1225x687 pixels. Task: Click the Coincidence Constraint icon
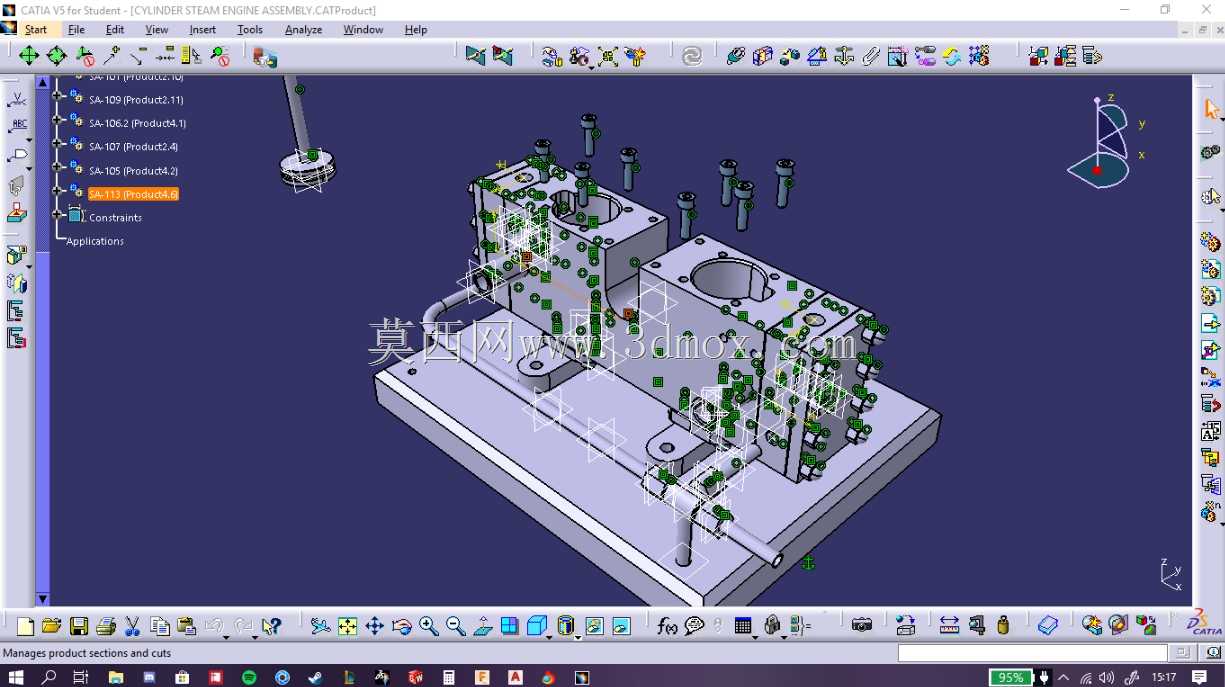coord(736,56)
